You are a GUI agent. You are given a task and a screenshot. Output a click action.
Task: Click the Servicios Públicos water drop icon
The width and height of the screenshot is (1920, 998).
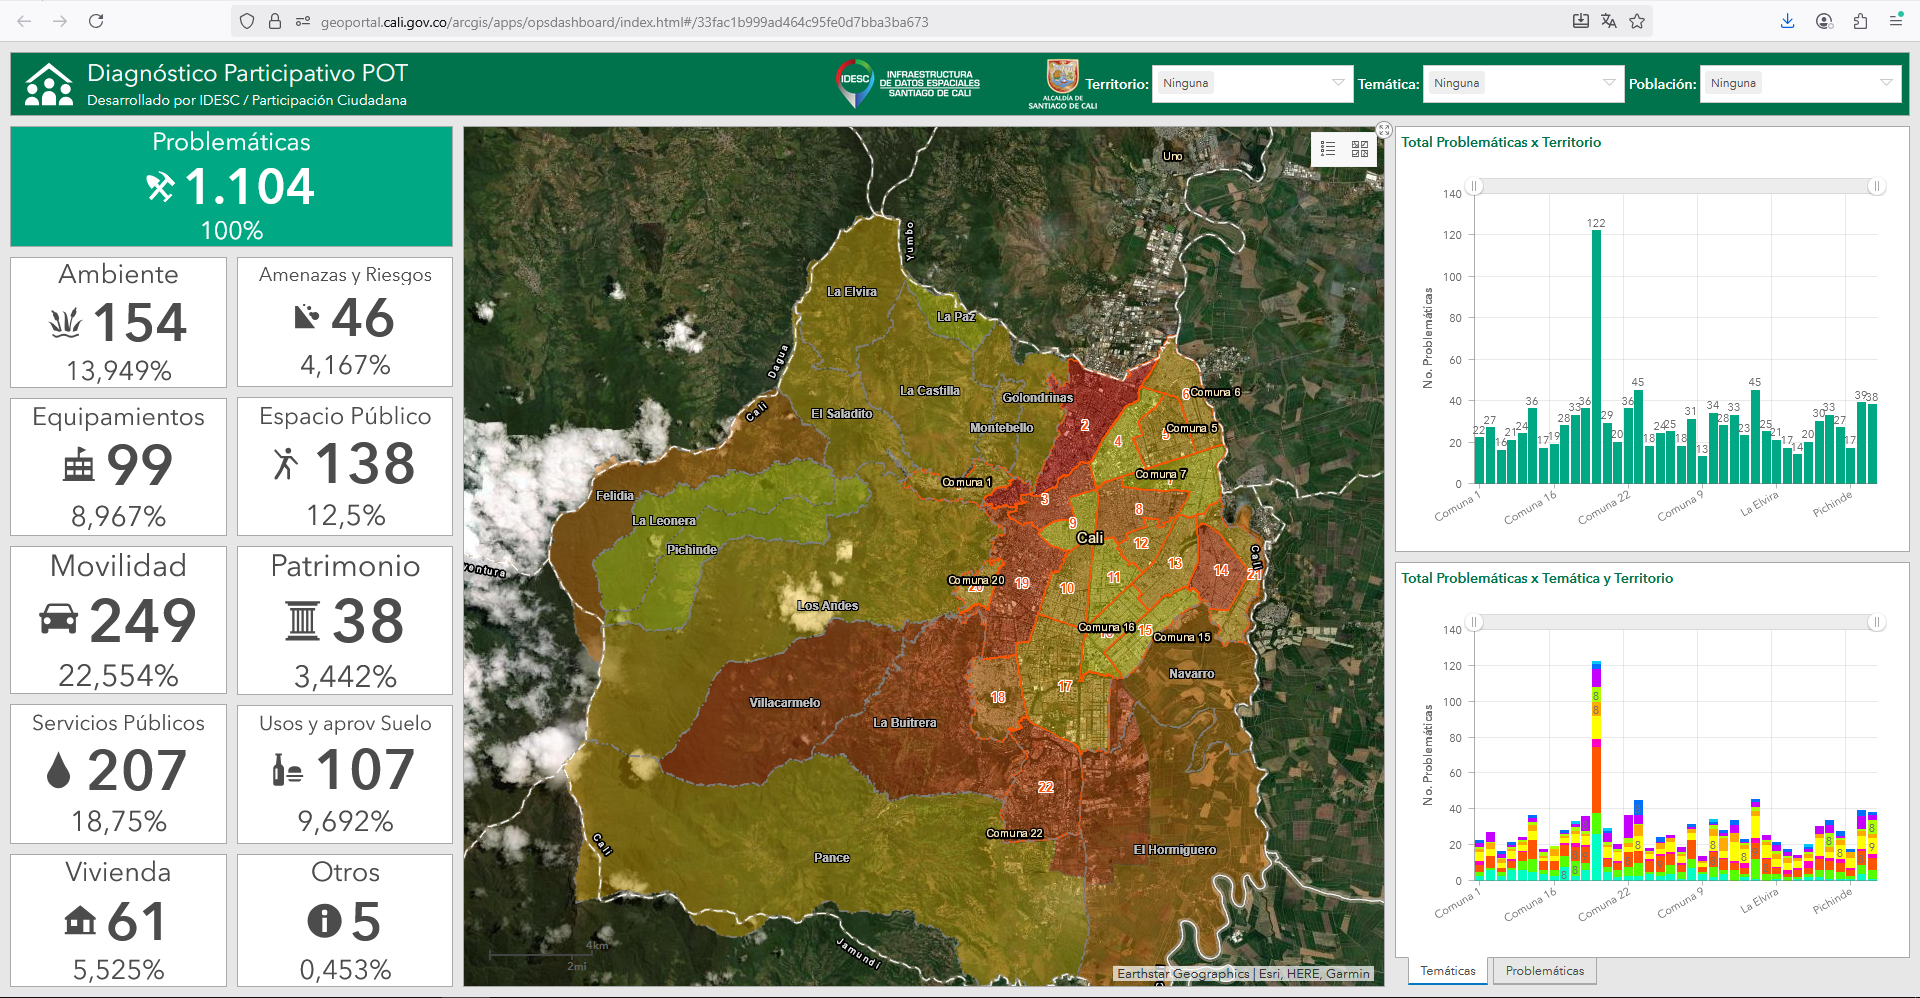[59, 770]
